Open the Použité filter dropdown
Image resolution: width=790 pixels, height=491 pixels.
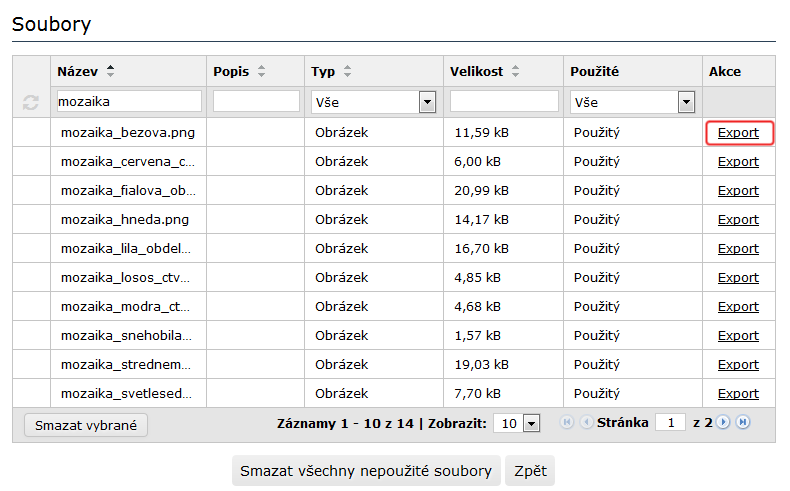686,102
